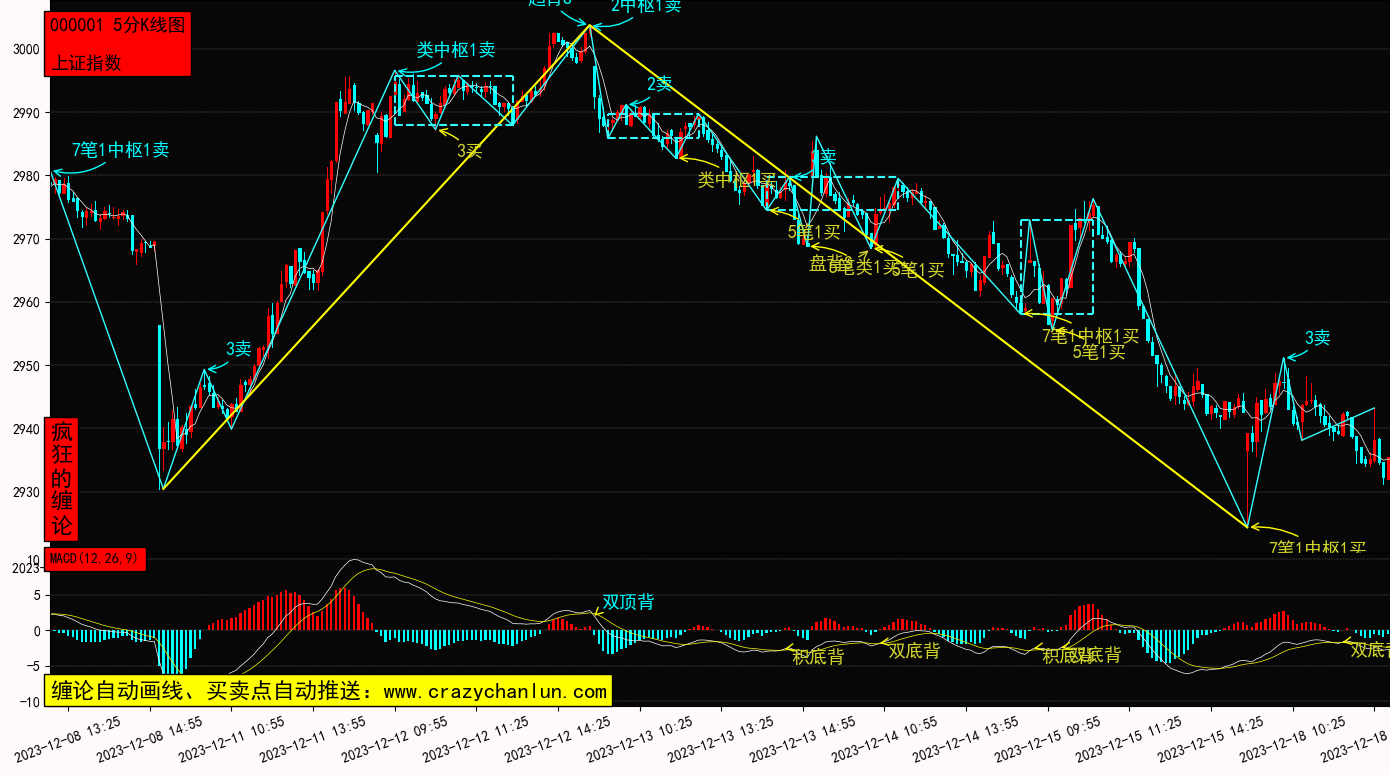Click the "双顶背" divergence label in MACD
This screenshot has width=1390, height=775.
(629, 602)
